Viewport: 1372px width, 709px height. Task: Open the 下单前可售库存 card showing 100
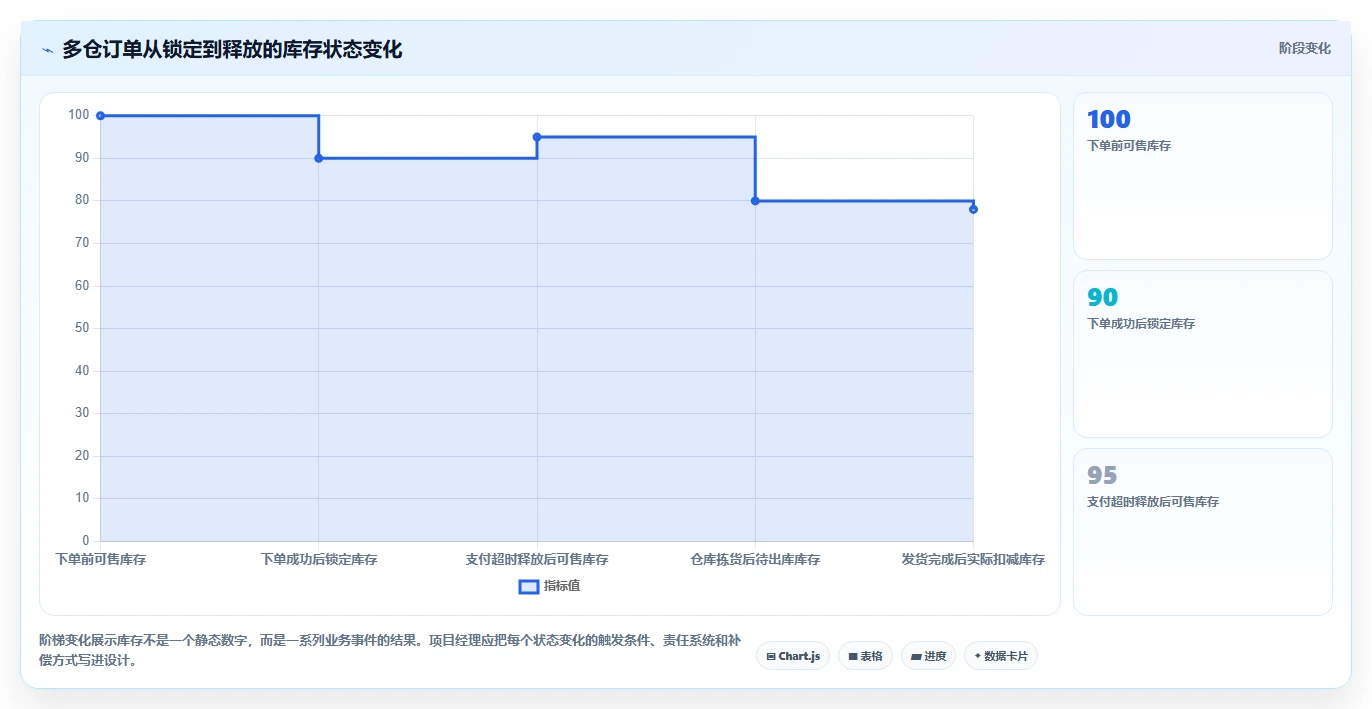coord(1202,176)
